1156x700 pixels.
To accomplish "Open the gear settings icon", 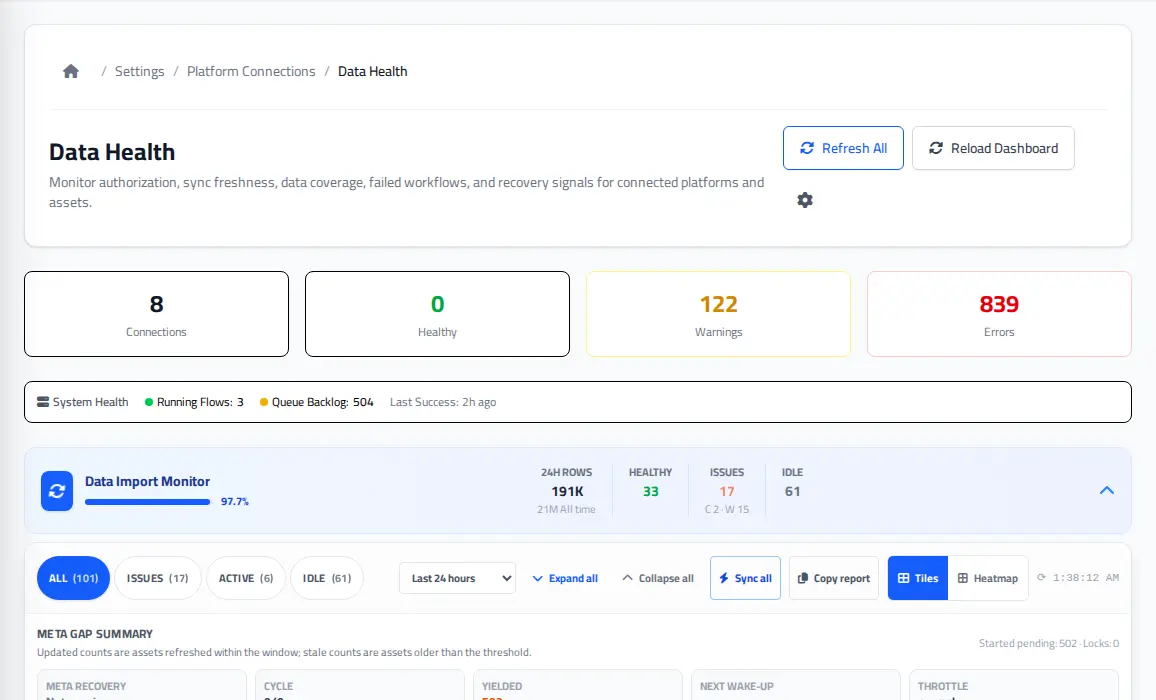I will coord(804,200).
